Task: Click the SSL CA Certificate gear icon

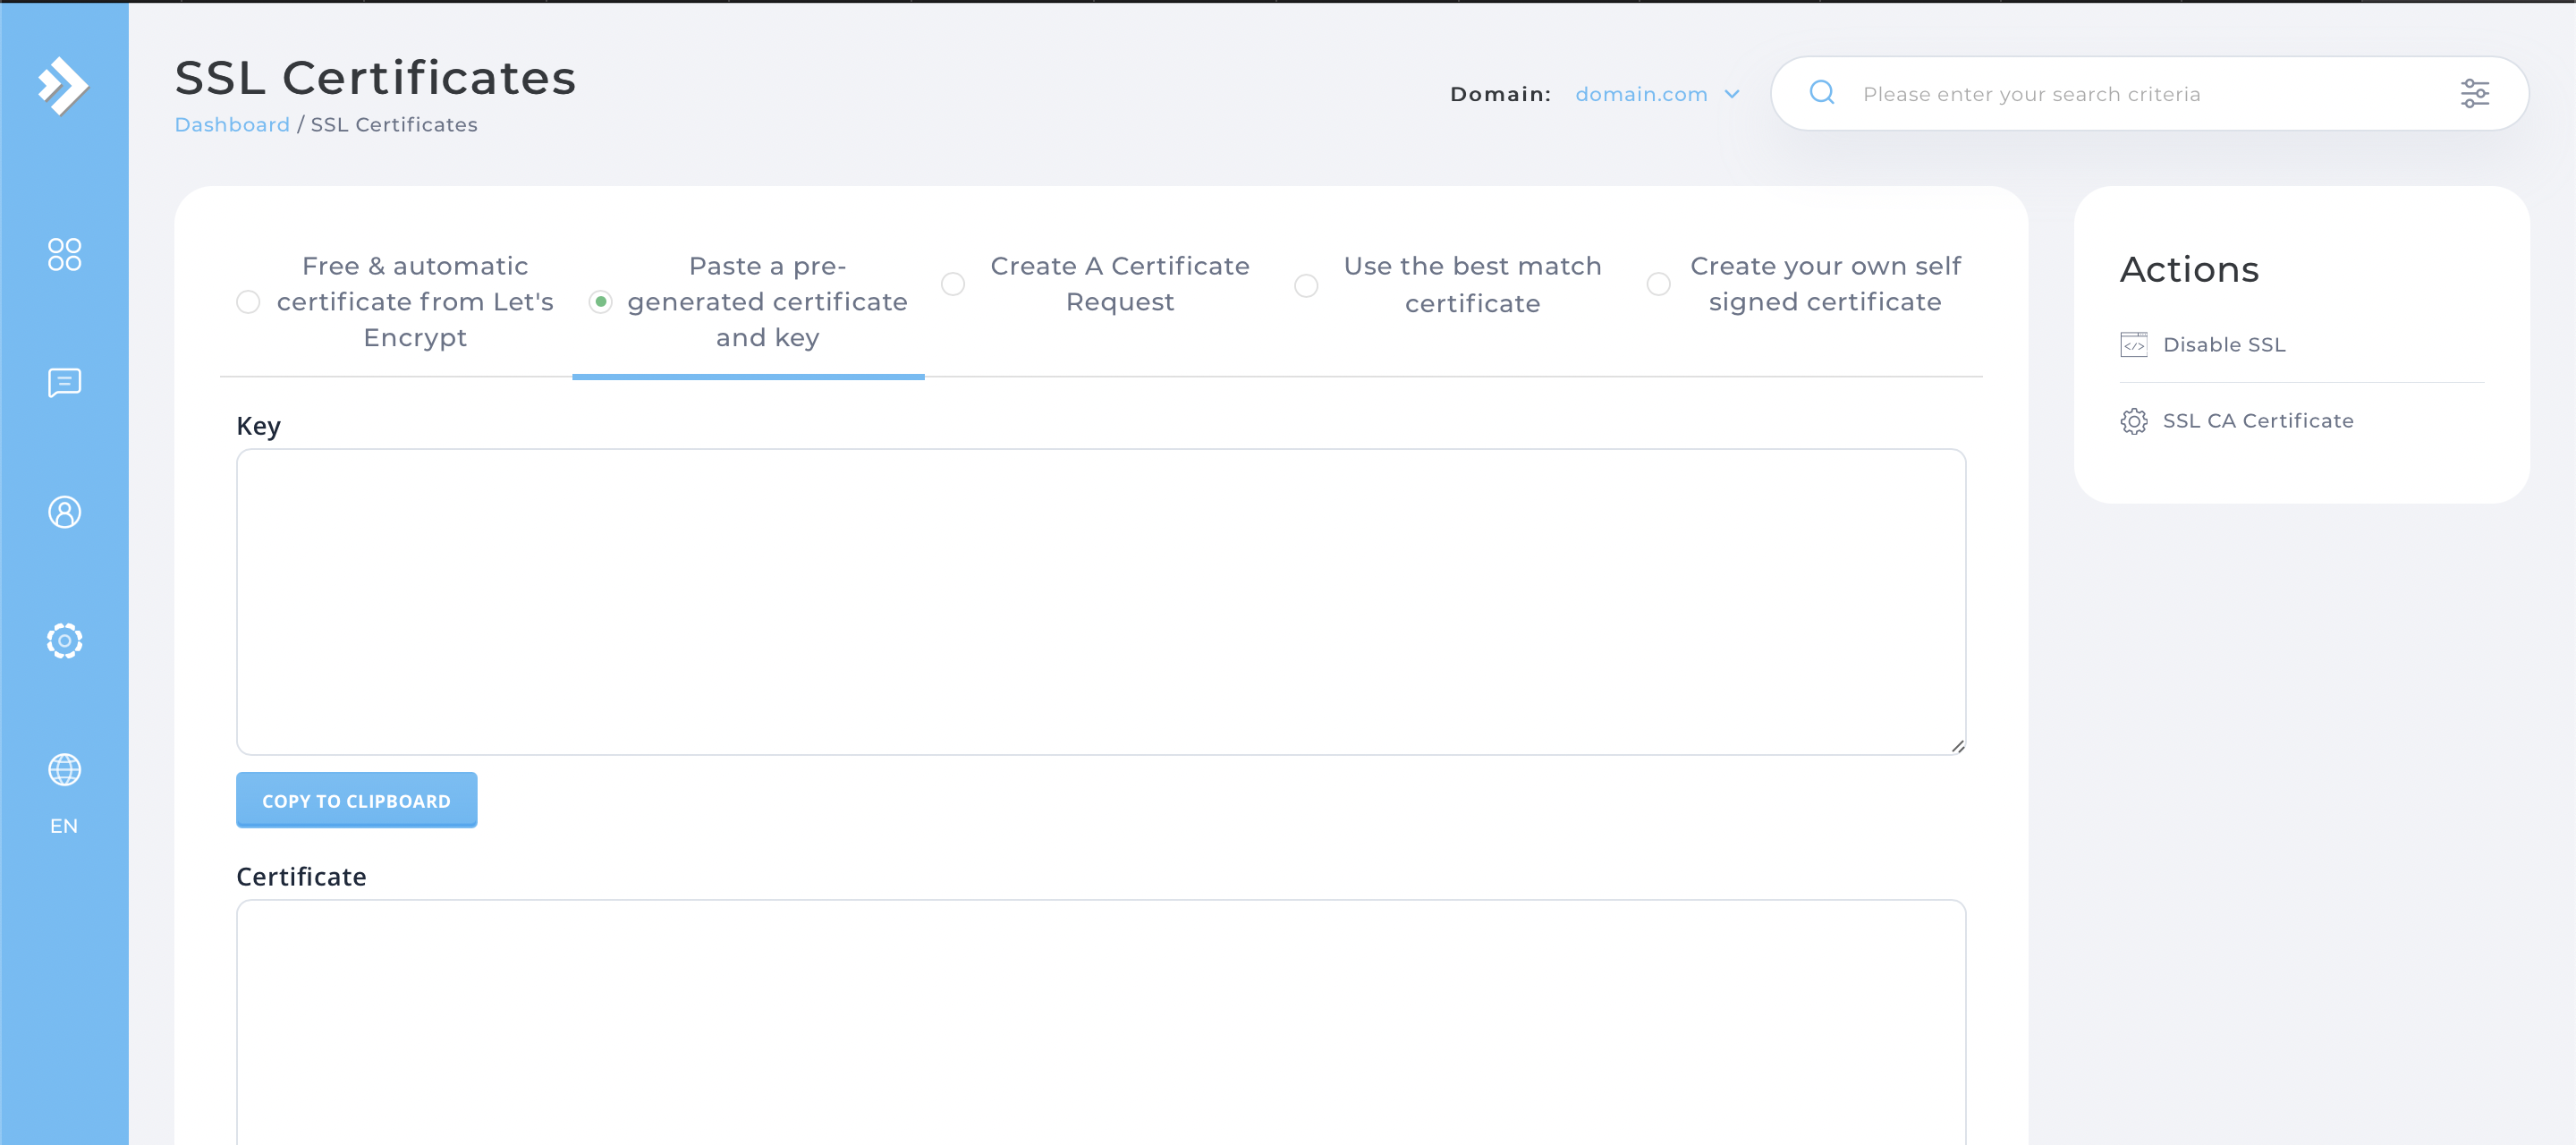Action: pos(2133,421)
